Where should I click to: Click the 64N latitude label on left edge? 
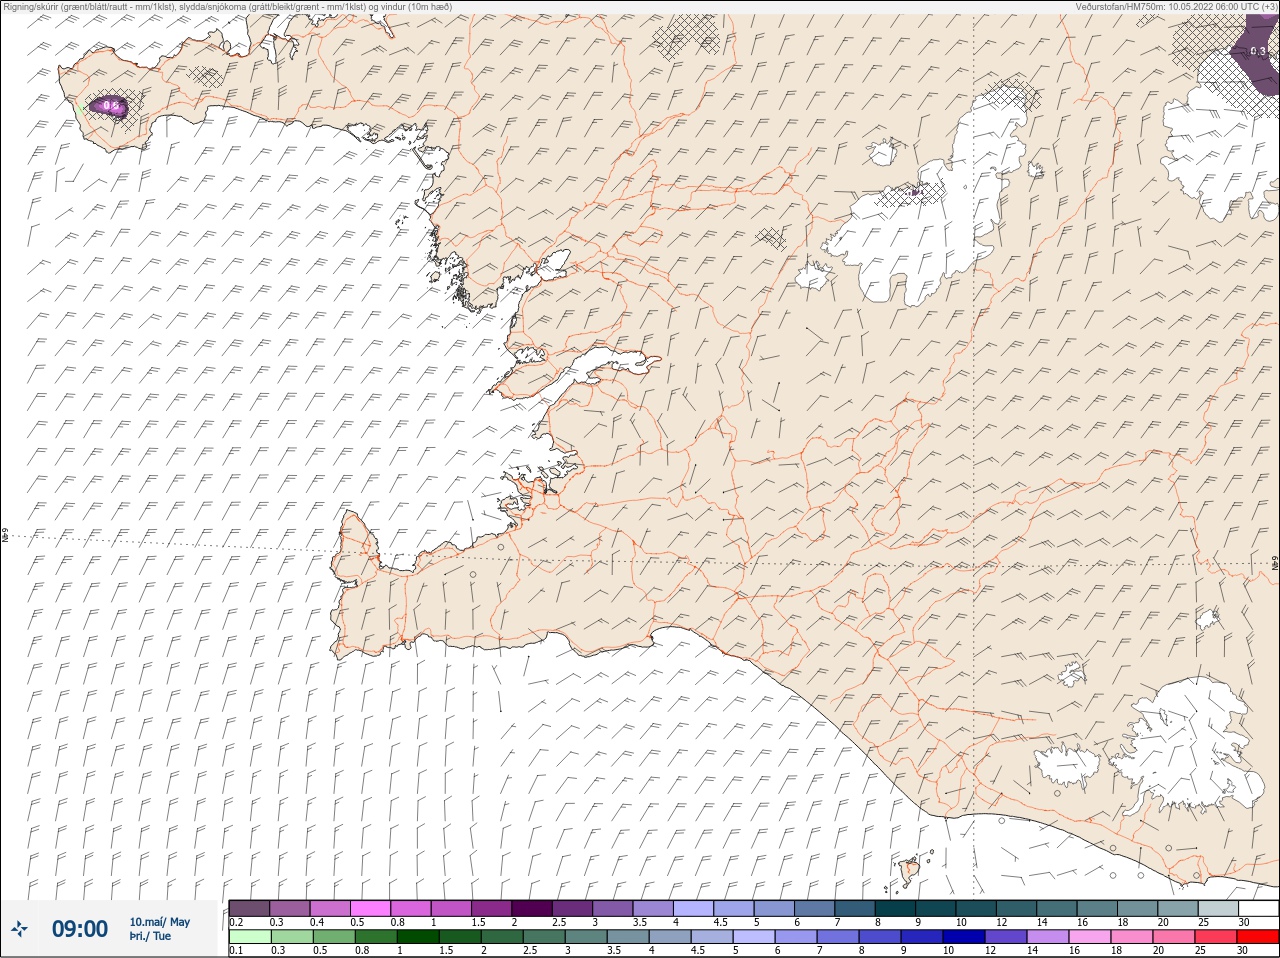point(5,537)
